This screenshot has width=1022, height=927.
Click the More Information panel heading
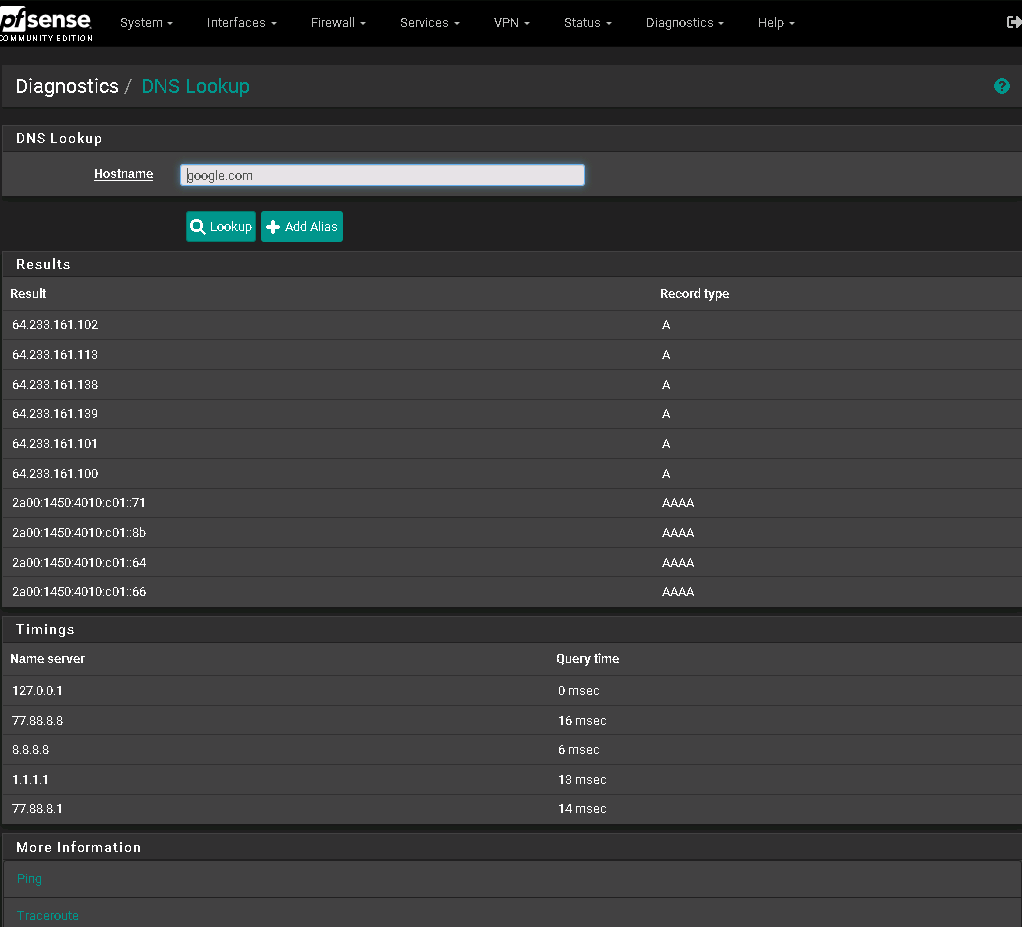click(78, 847)
